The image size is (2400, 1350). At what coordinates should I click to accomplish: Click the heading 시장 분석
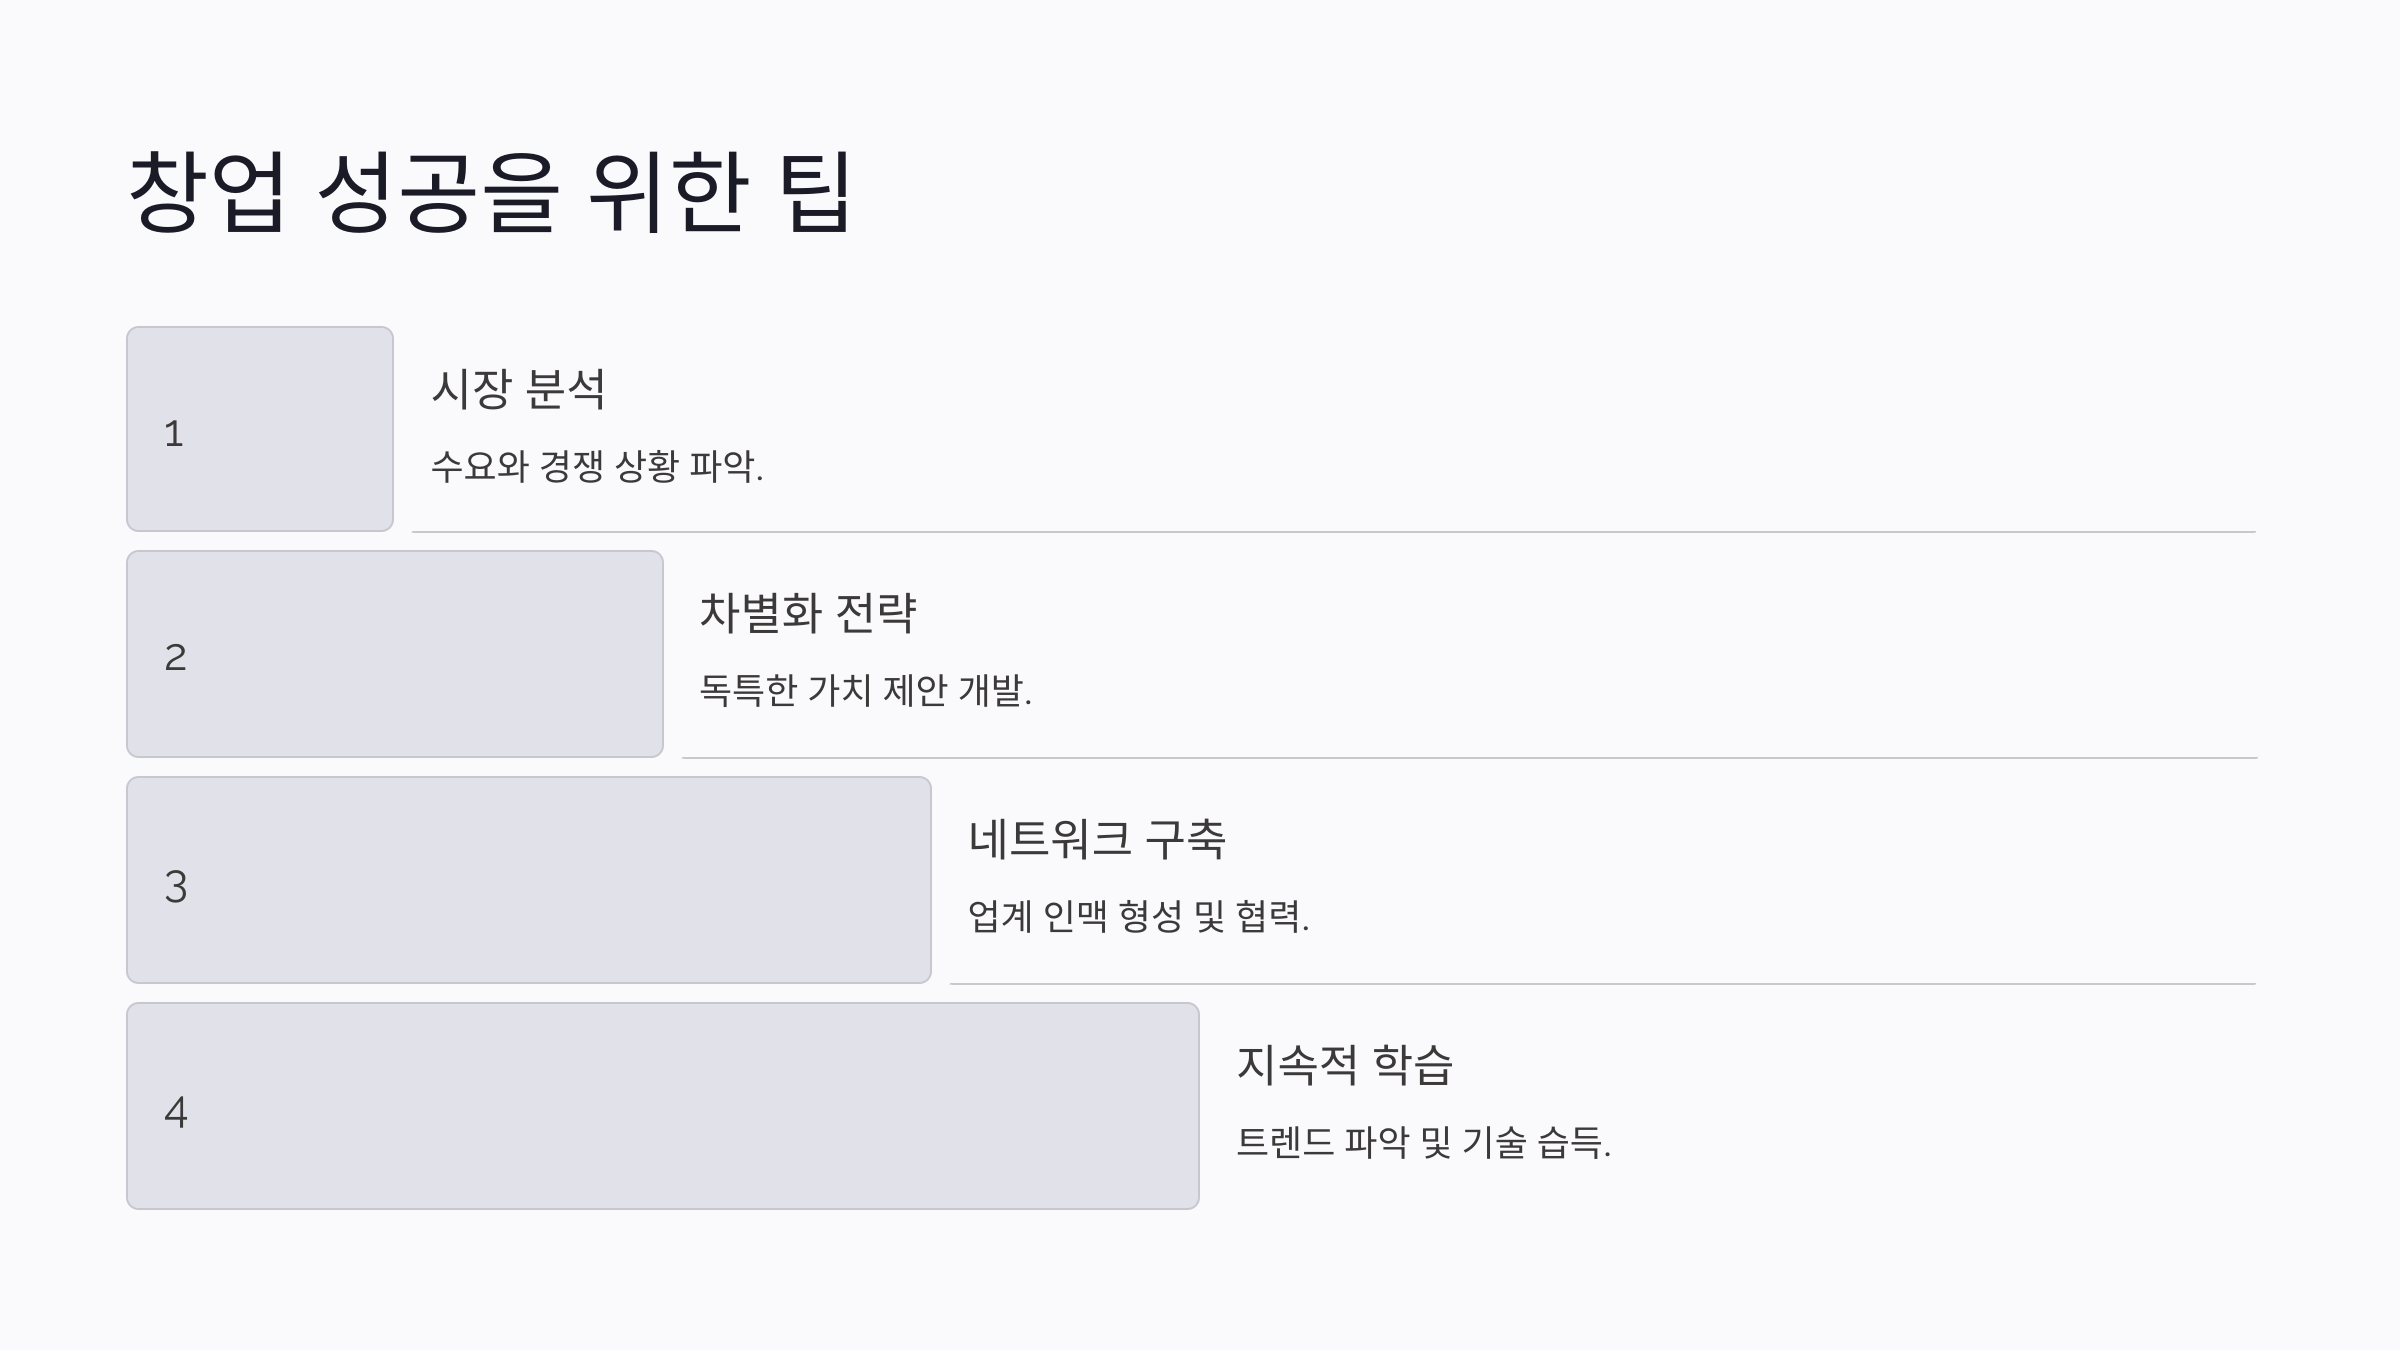point(518,389)
